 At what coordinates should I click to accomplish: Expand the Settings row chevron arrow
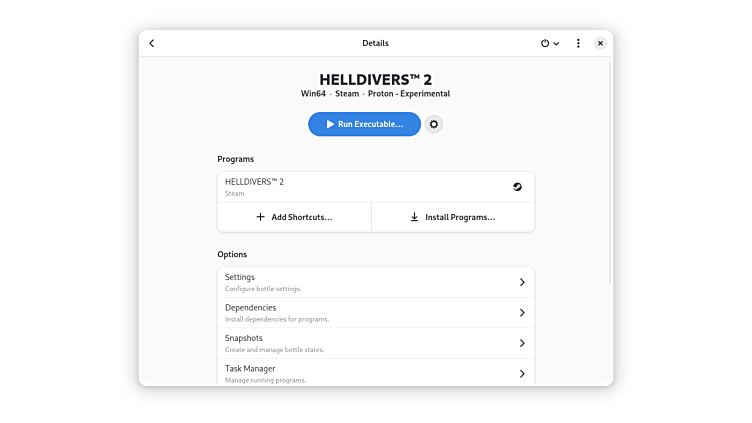522,283
